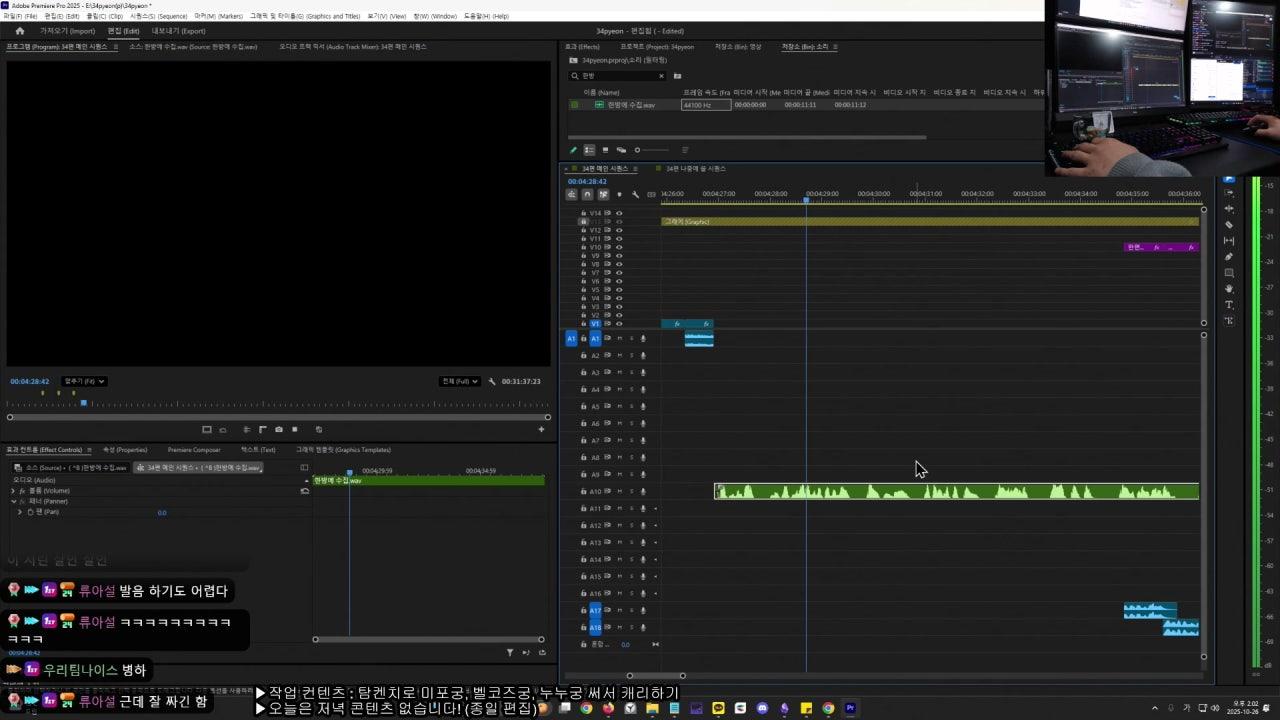Toggle the eye visibility for track V14
Screen dimensions: 1280x720
coord(619,213)
